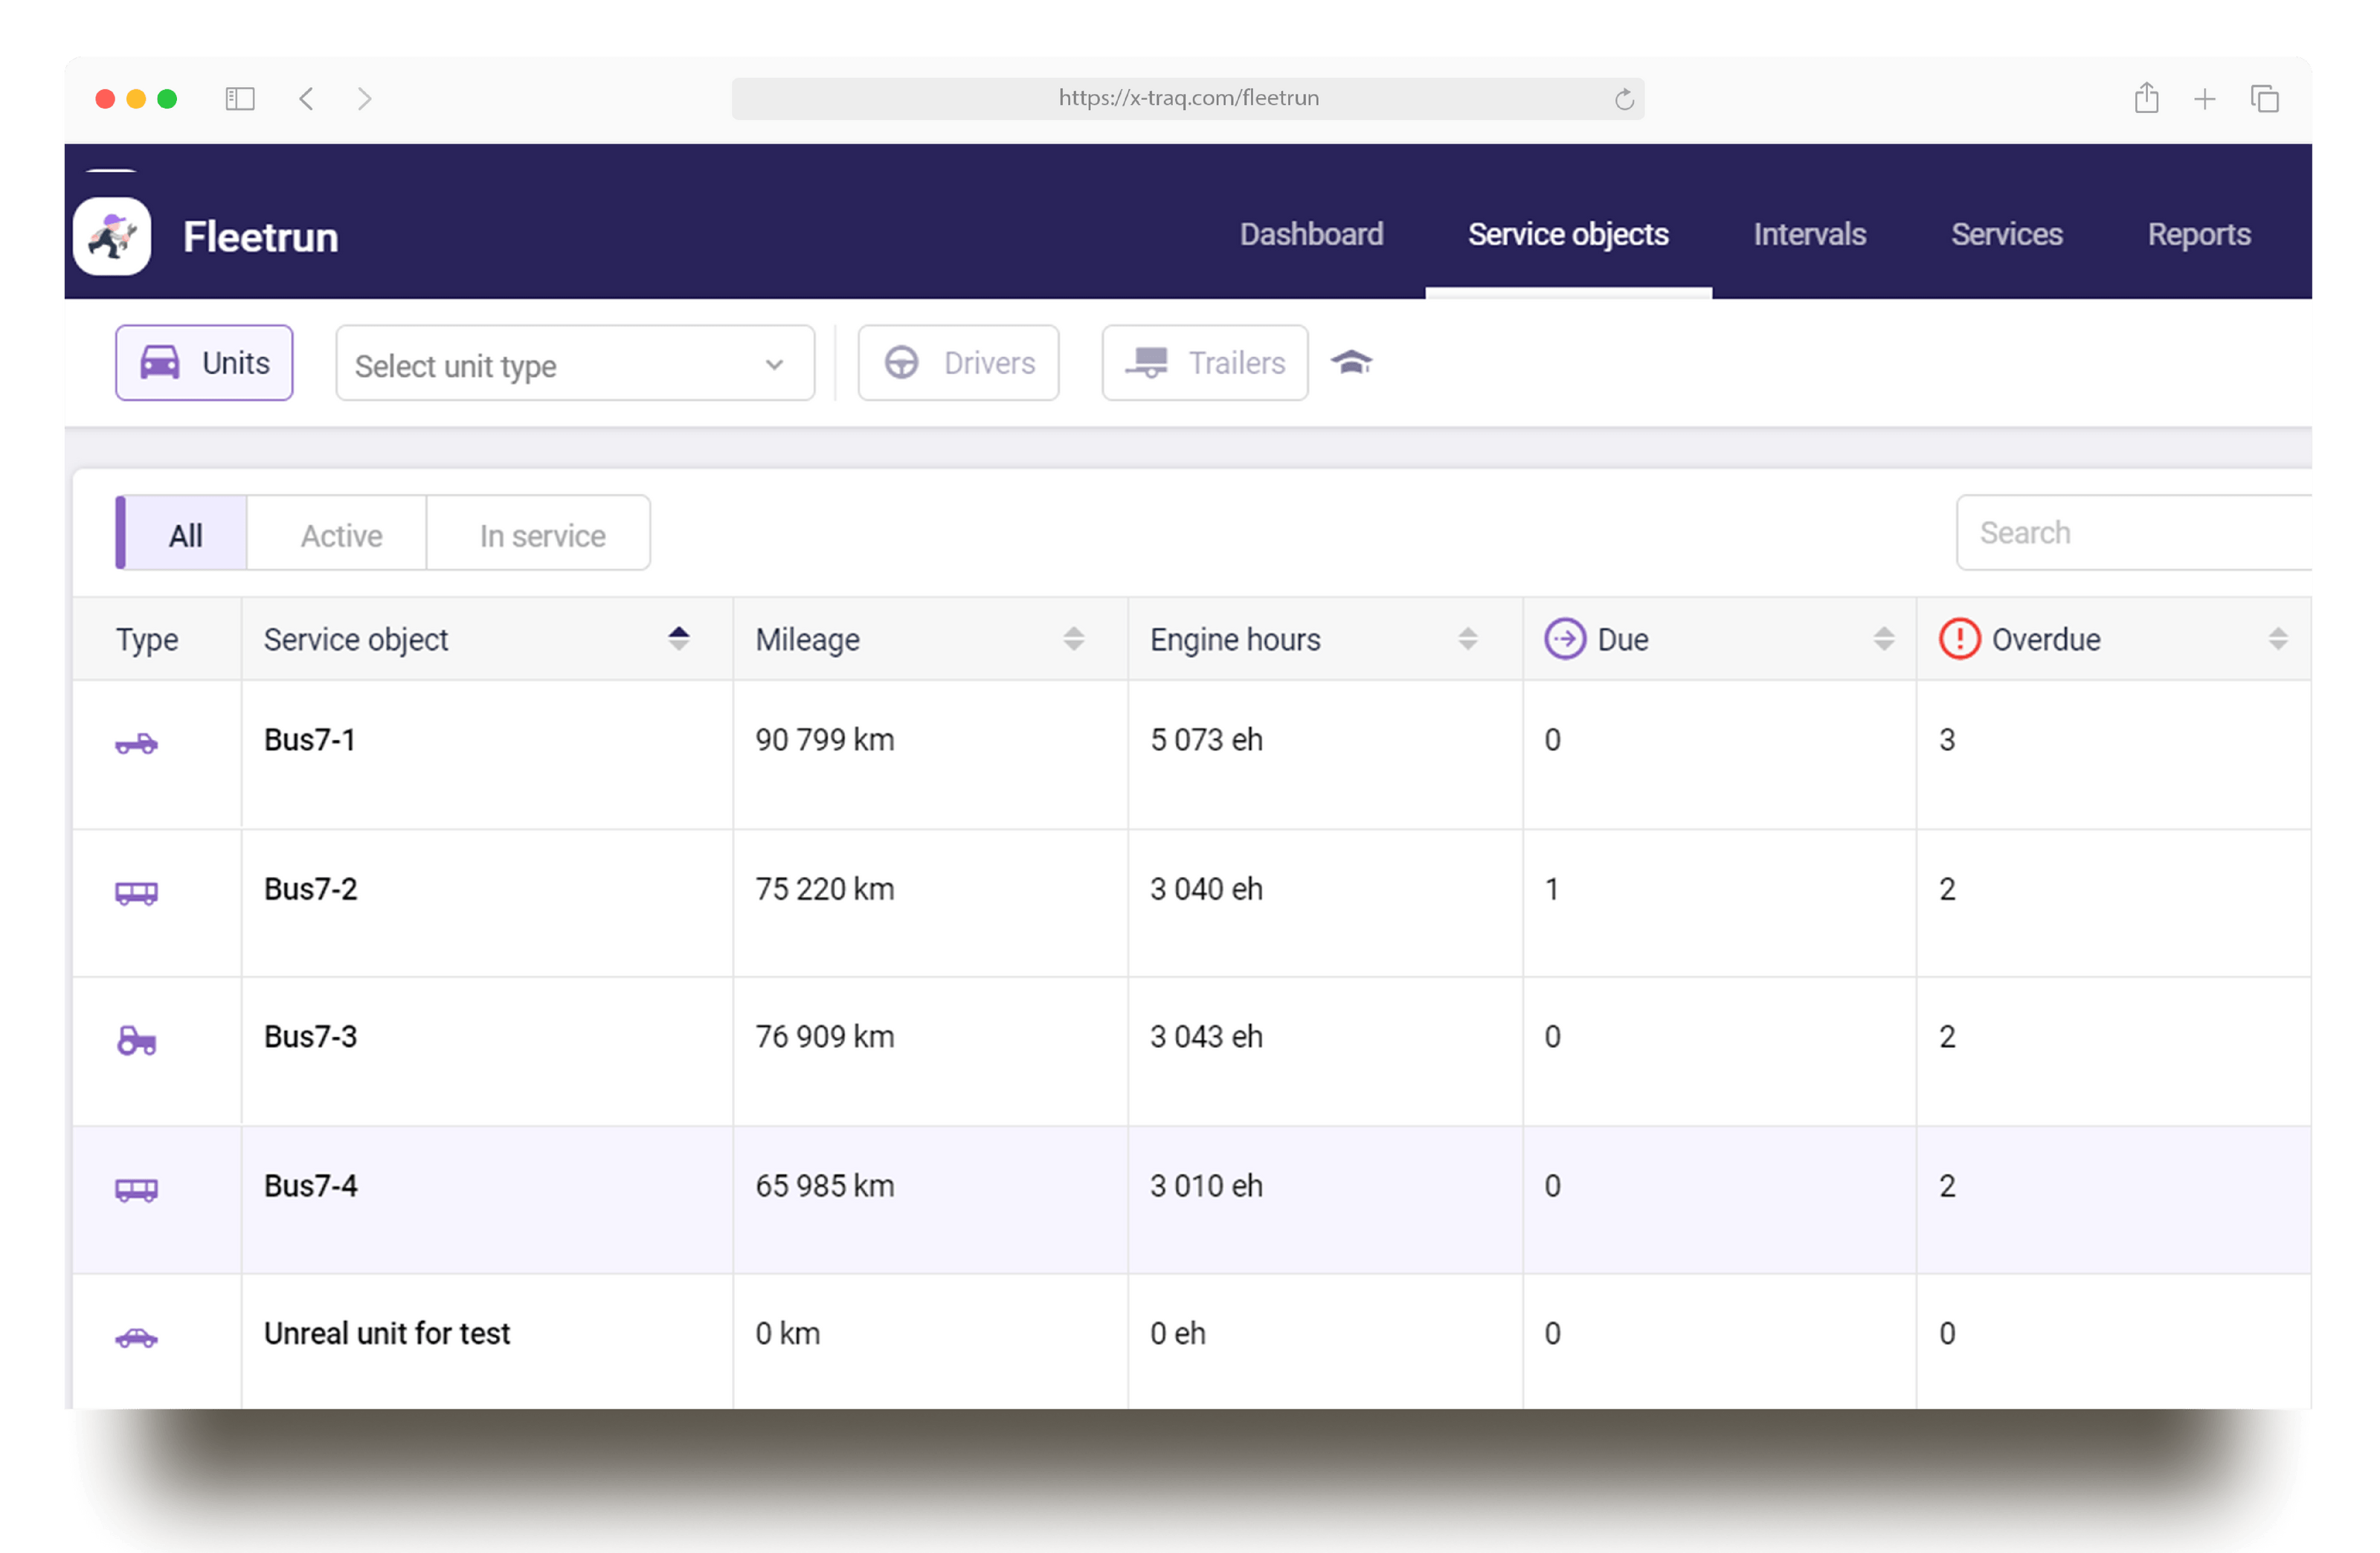Viewport: 2380px width, 1553px height.
Task: Click the tractor type icon for Bus7-3
Action: pos(136,1040)
